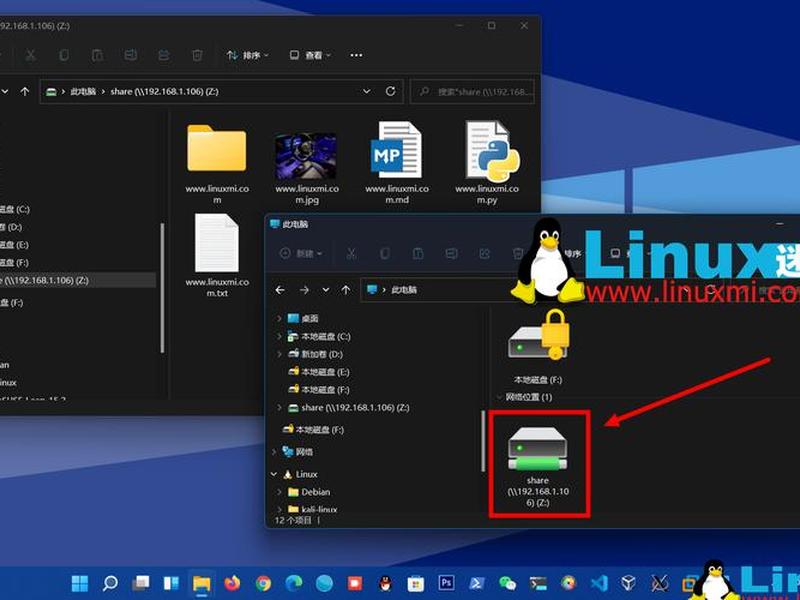Expand 网络 node in 此电脑 tree
The width and height of the screenshot is (800, 600).
(274, 452)
